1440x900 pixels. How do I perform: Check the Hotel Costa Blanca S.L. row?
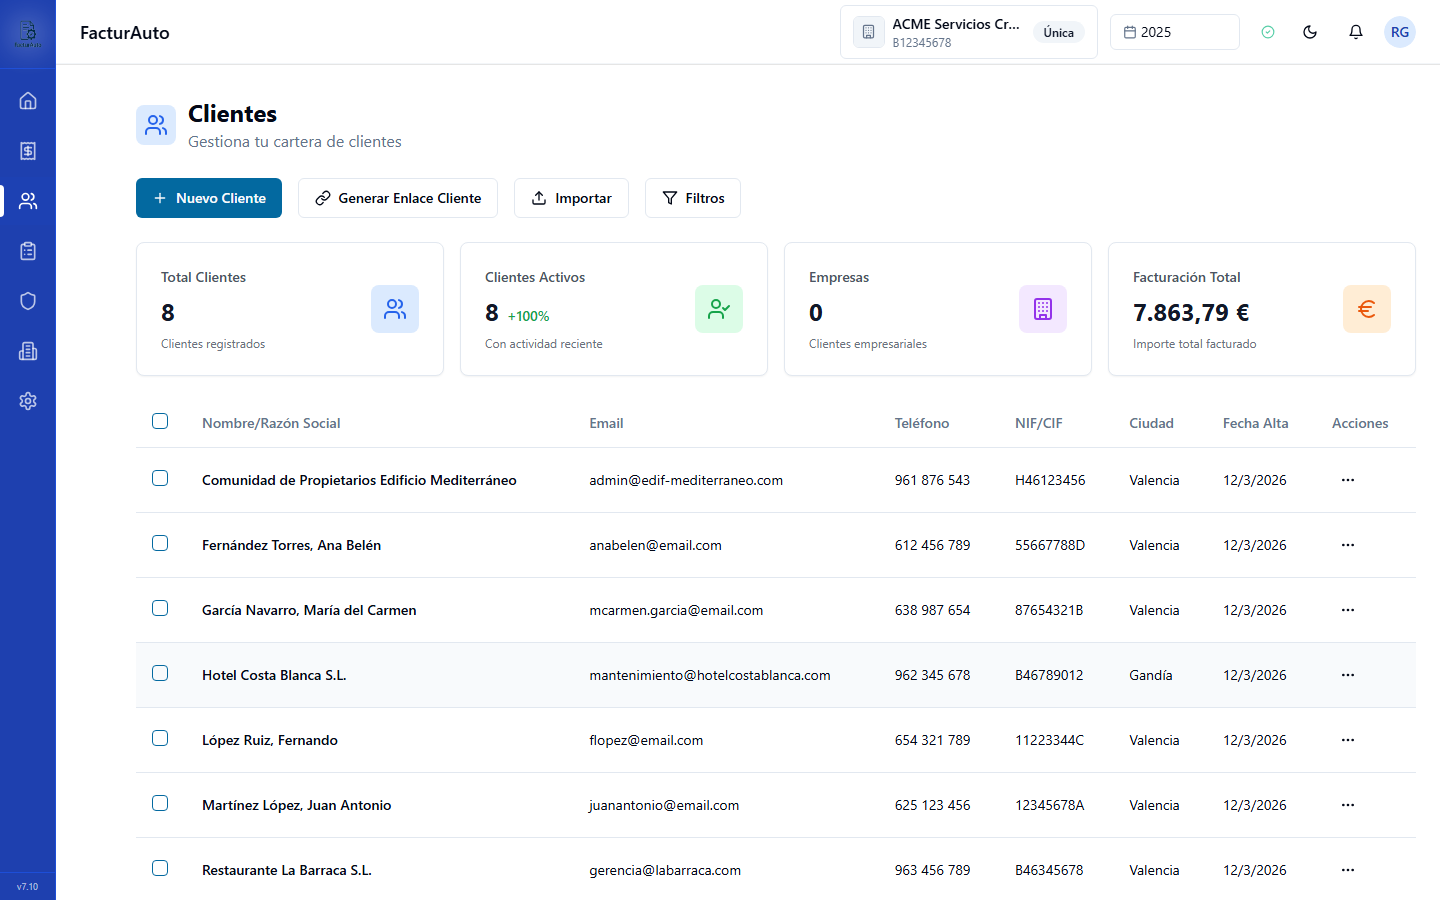160,673
